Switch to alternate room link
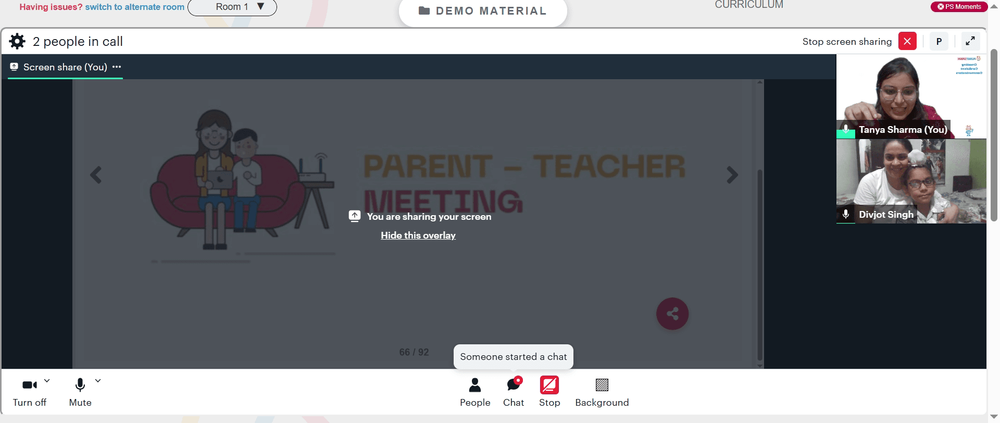The image size is (1000, 423). 135,7
